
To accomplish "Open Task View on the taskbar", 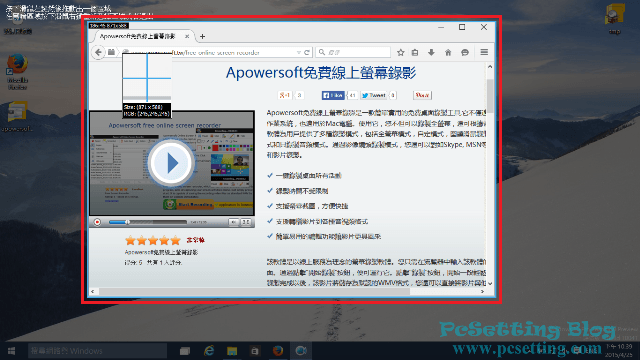I will (x=185, y=351).
